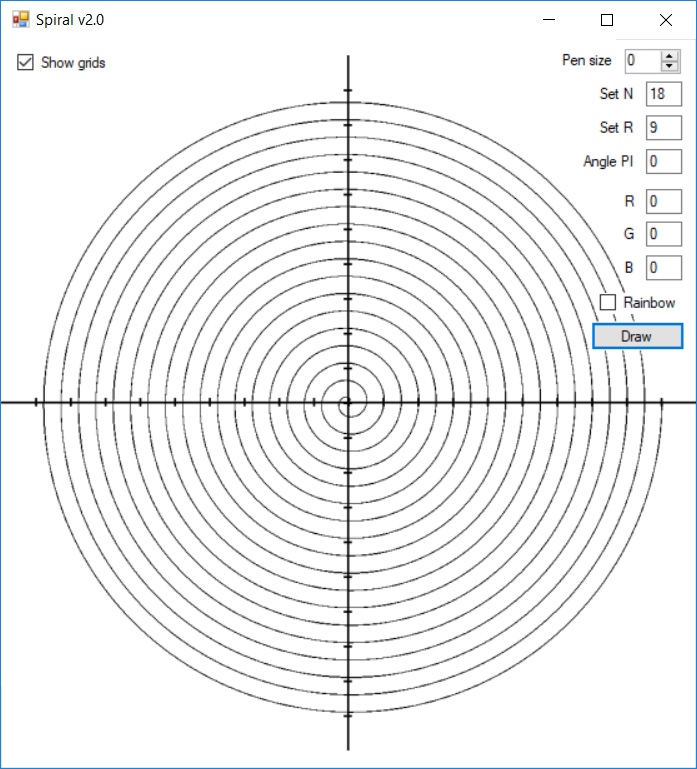
Task: Decrease Pen size with down arrow
Action: click(x=669, y=67)
